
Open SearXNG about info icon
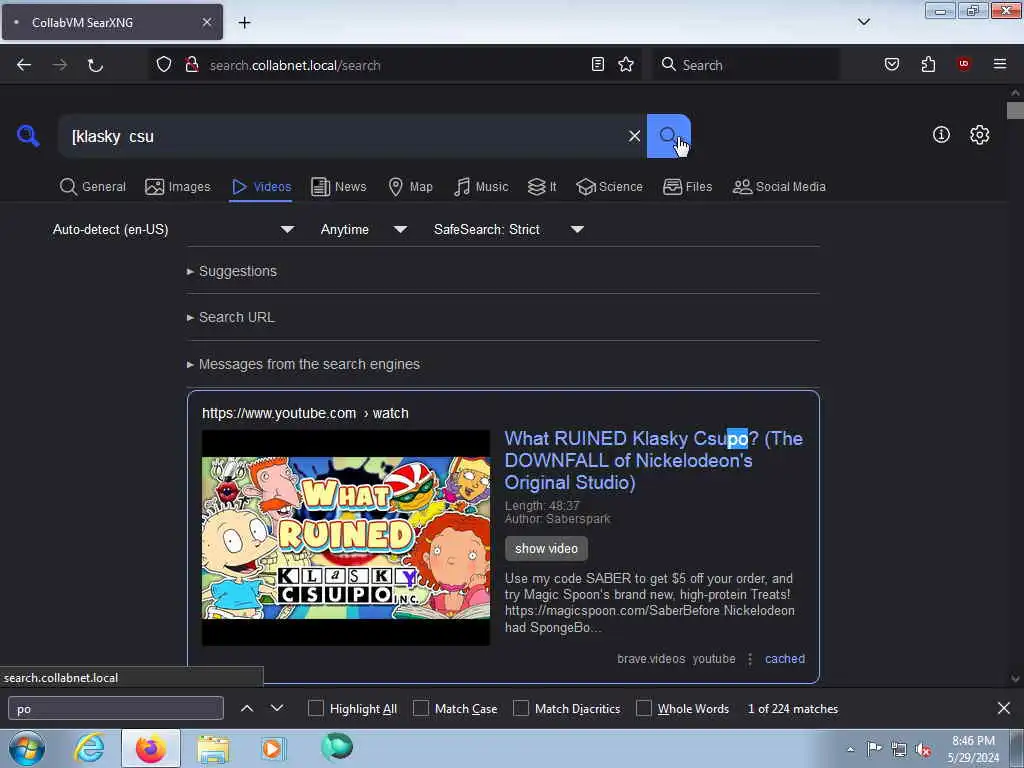[941, 135]
